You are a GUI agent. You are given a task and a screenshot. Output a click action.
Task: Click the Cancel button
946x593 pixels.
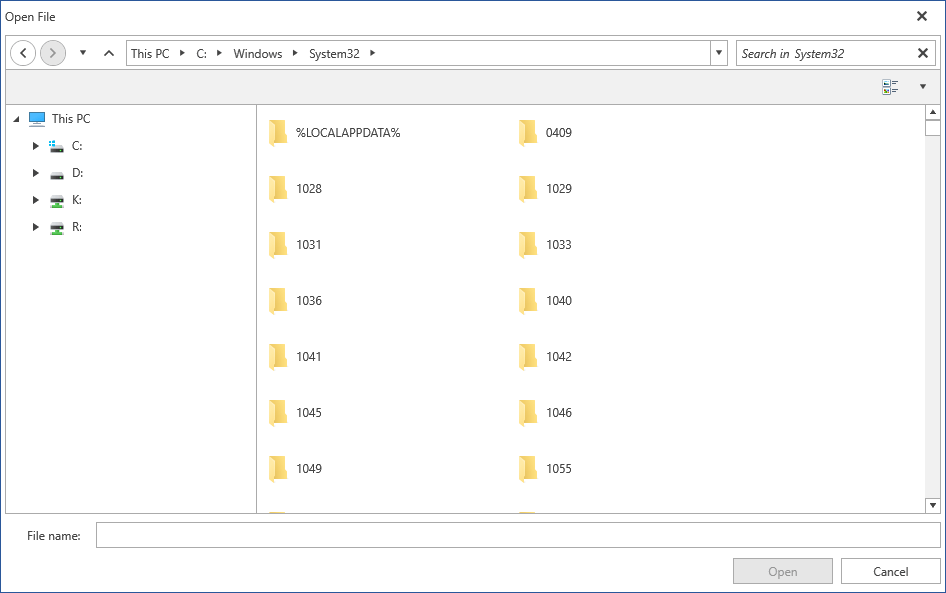click(x=889, y=571)
